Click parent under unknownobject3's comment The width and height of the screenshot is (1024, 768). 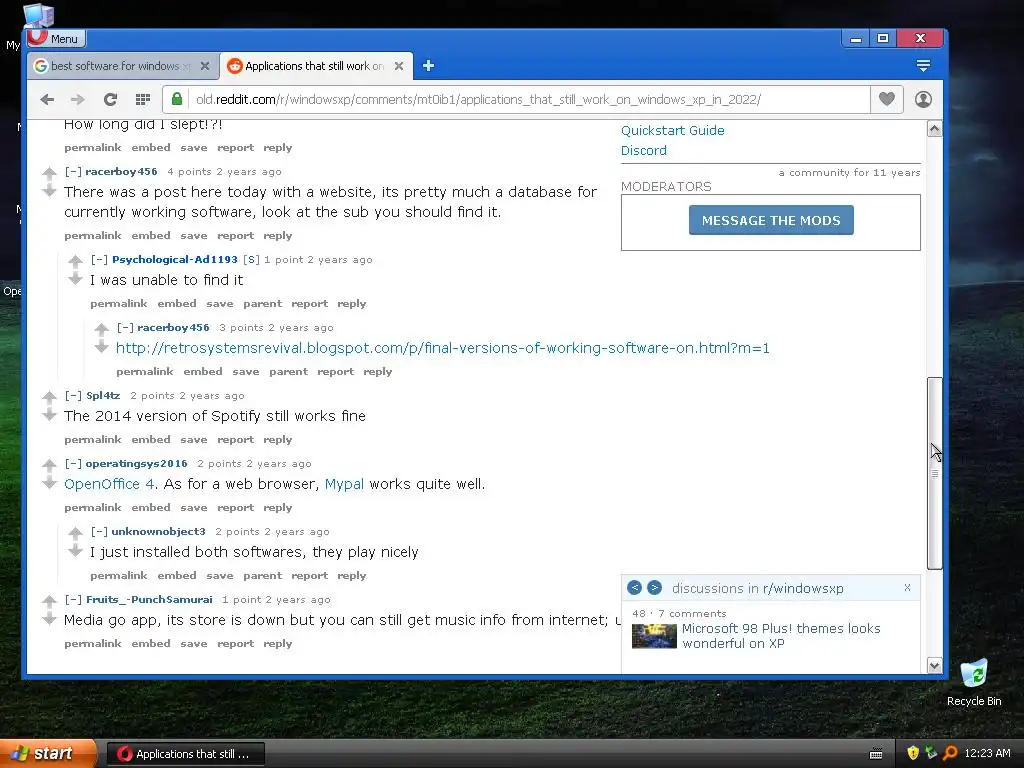click(x=263, y=575)
